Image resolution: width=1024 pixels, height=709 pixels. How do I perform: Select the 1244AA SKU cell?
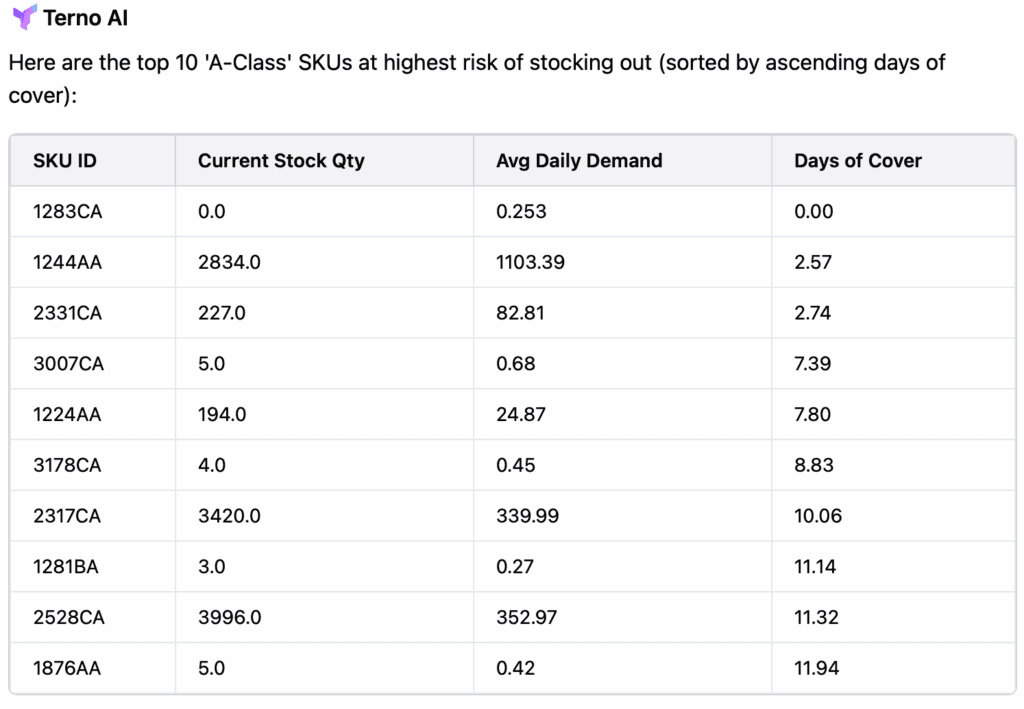click(67, 262)
